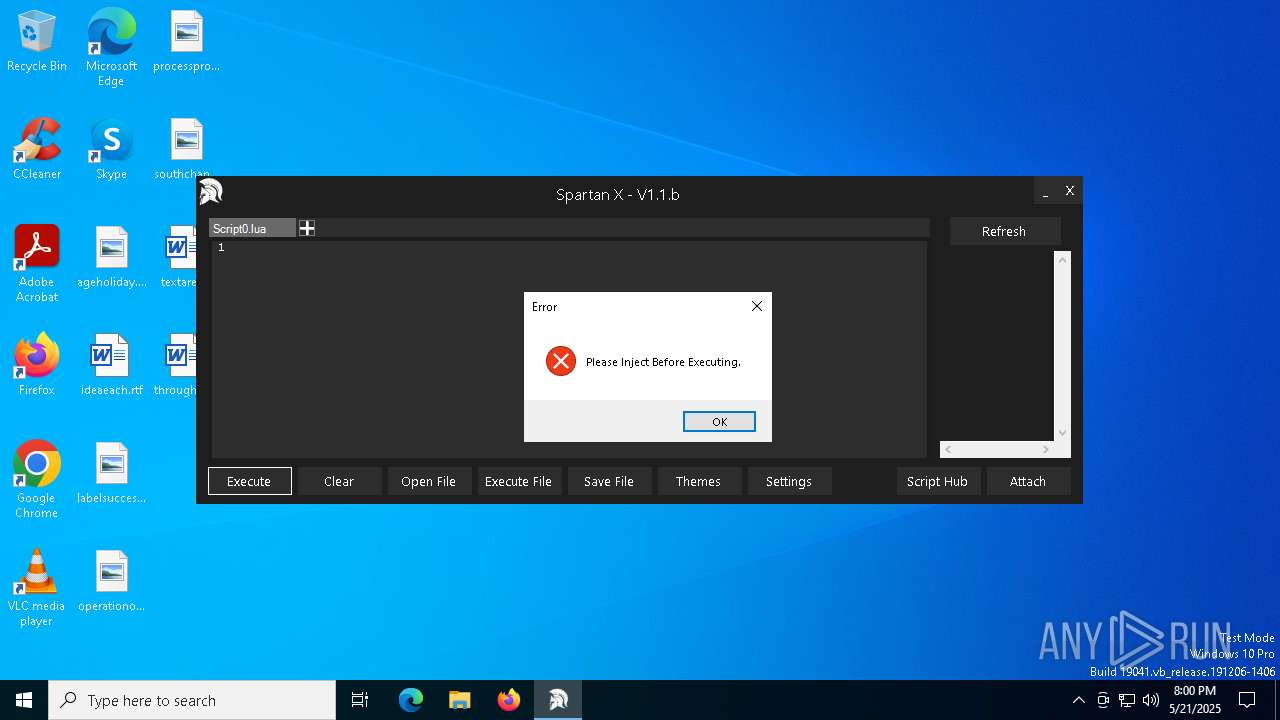Launch Edge from the taskbar
Image resolution: width=1280 pixels, height=720 pixels.
411,700
